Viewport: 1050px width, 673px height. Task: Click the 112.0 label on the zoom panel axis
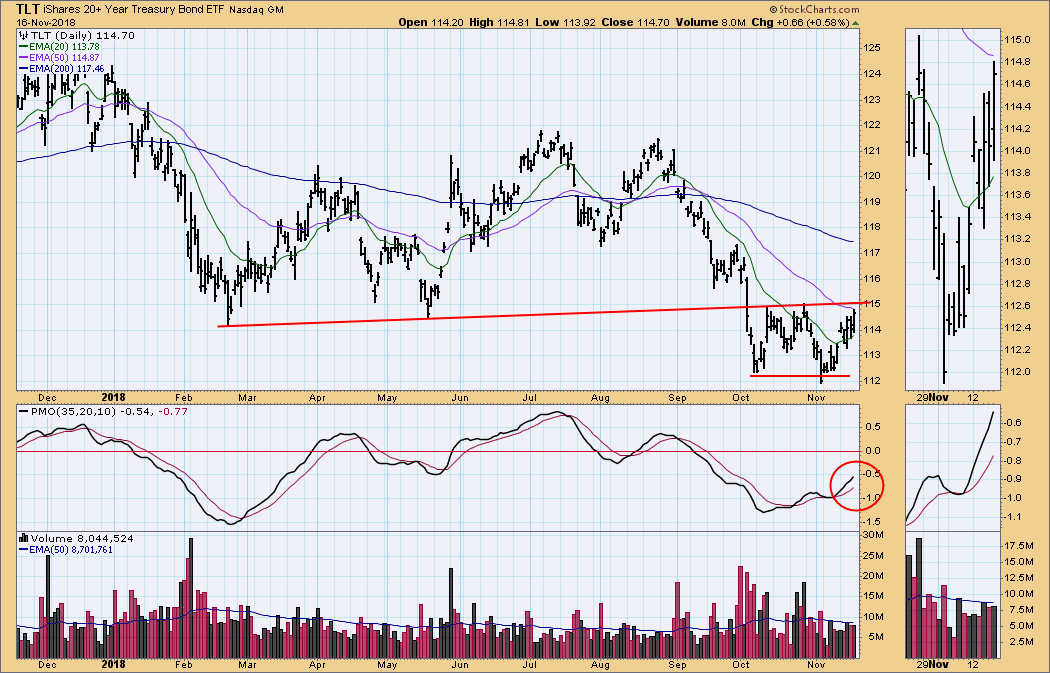[1017, 372]
